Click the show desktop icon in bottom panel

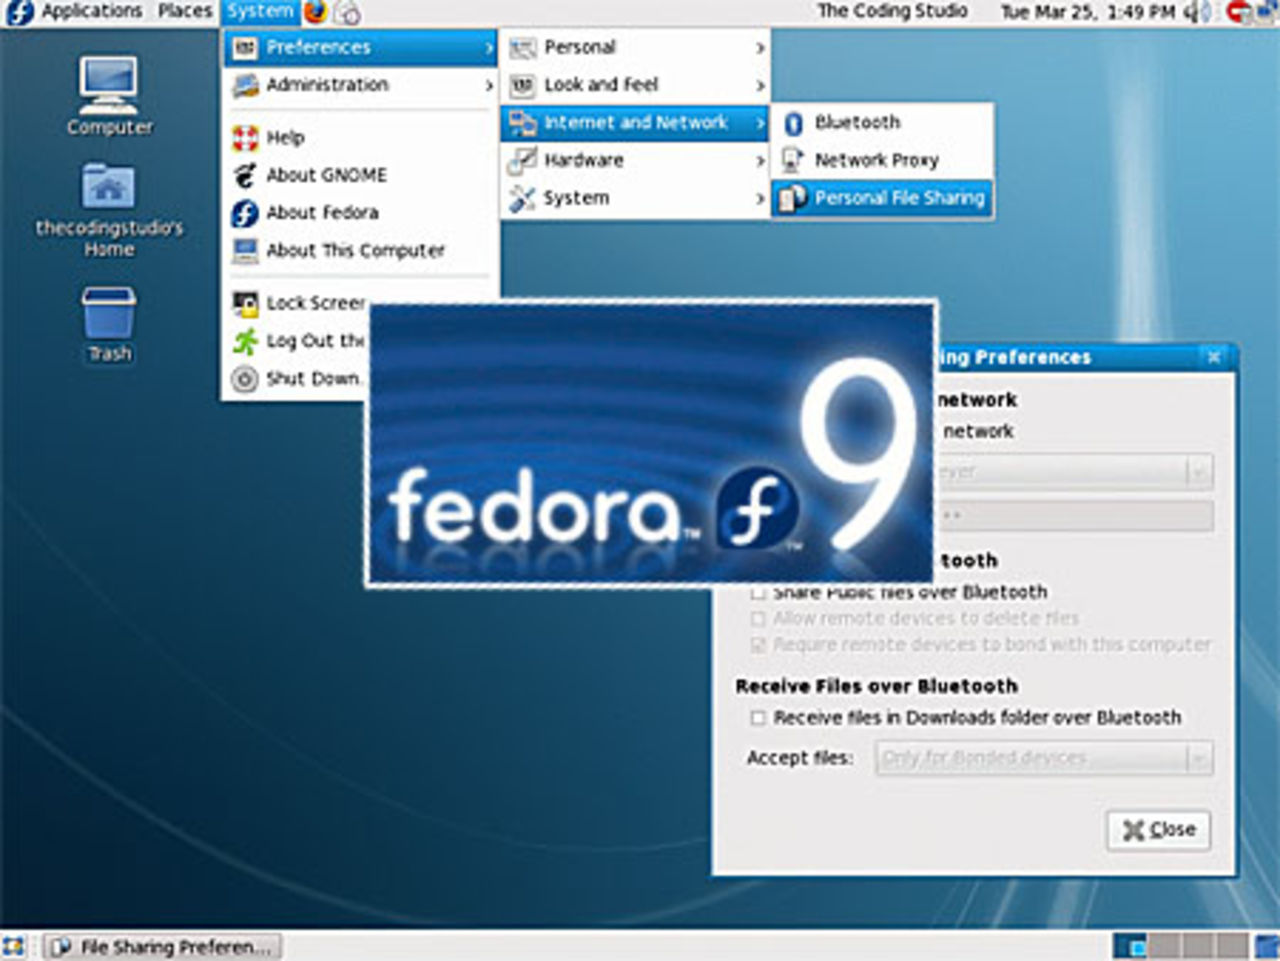coord(14,945)
